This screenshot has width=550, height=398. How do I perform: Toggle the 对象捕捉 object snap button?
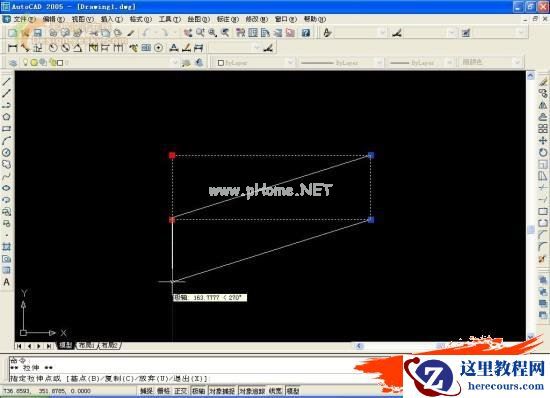(222, 391)
